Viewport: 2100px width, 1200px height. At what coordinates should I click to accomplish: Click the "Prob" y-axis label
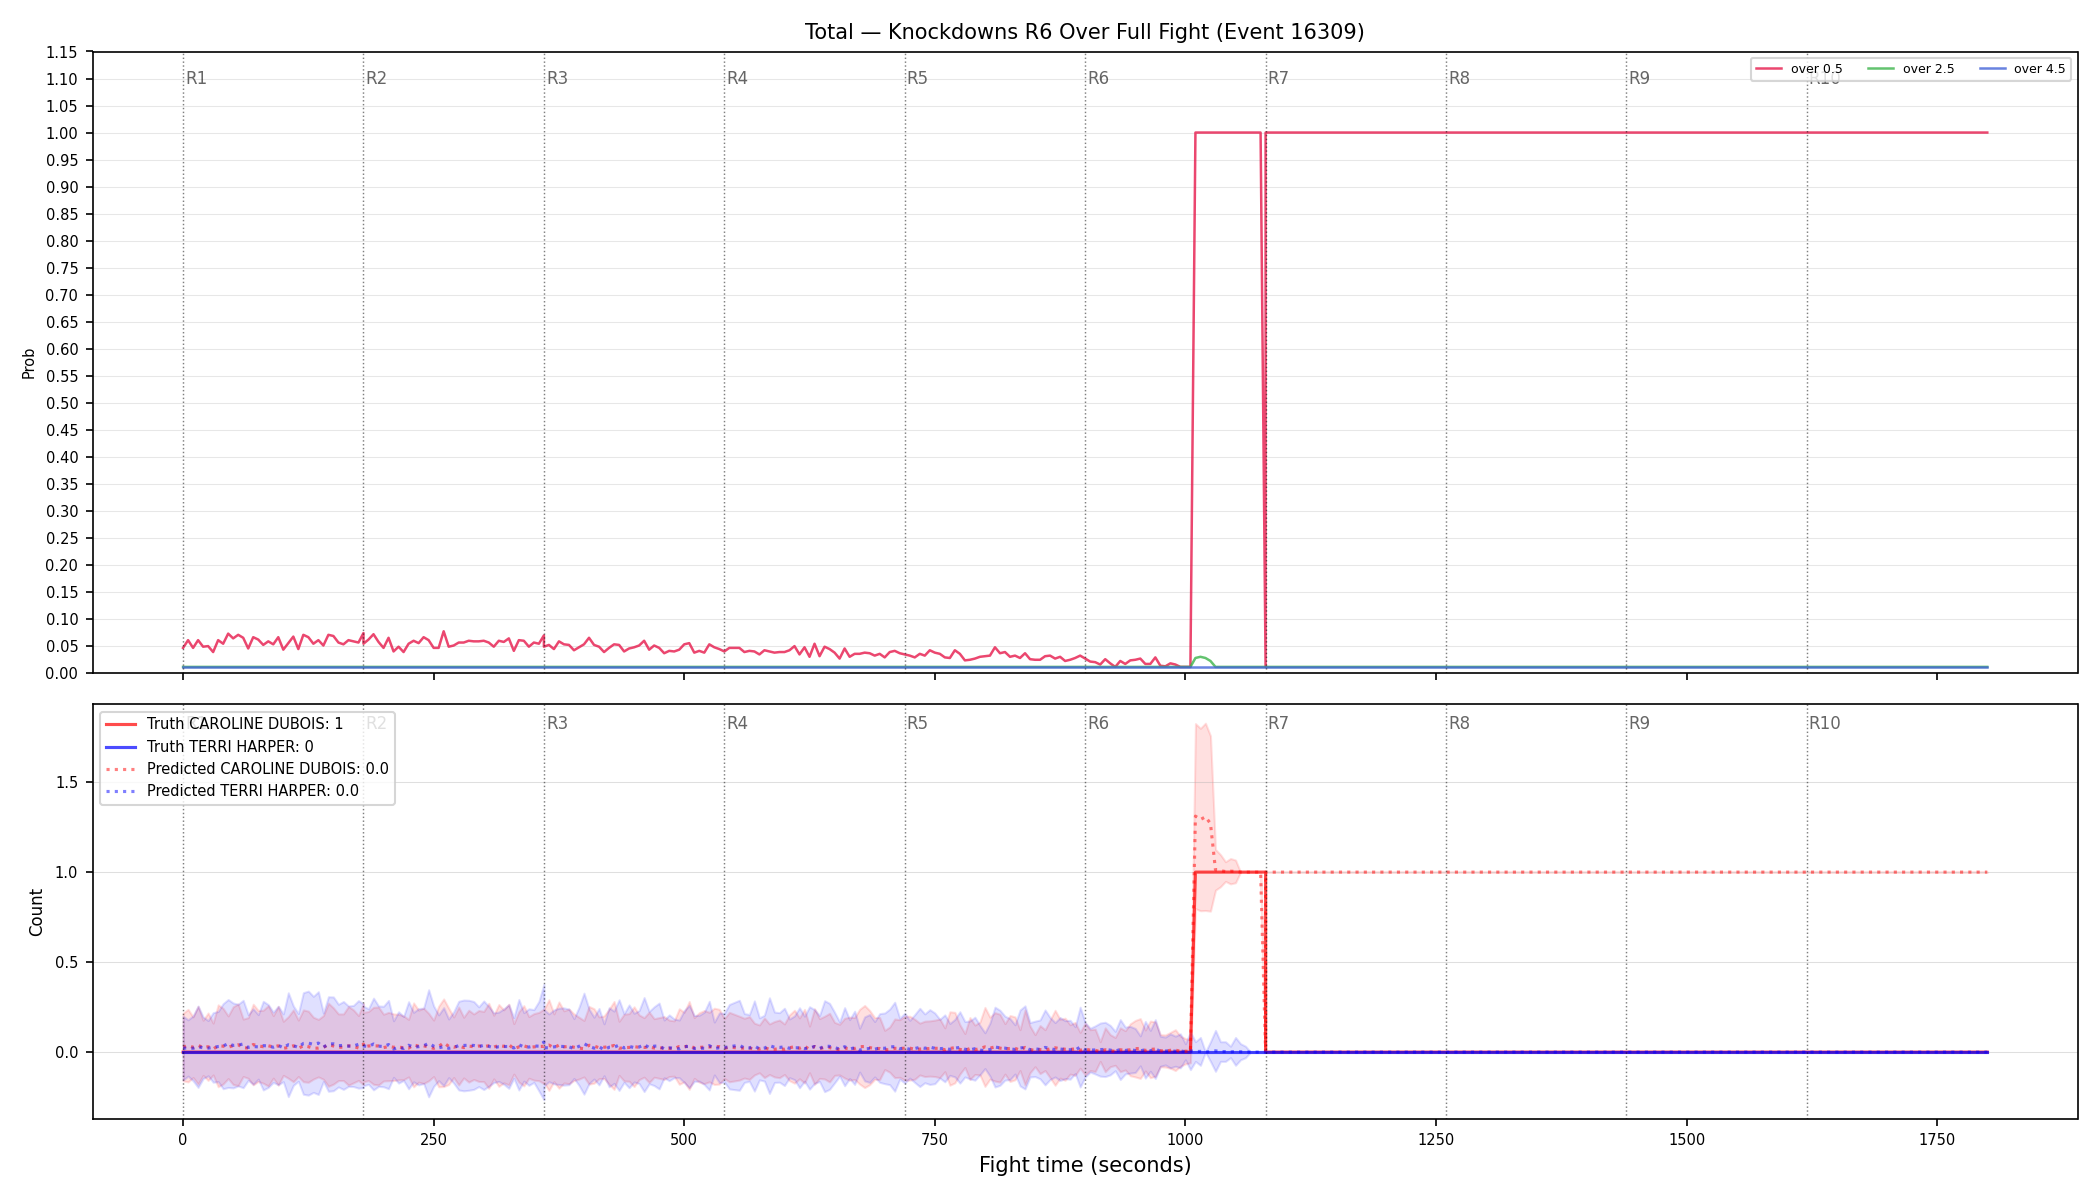tap(28, 363)
